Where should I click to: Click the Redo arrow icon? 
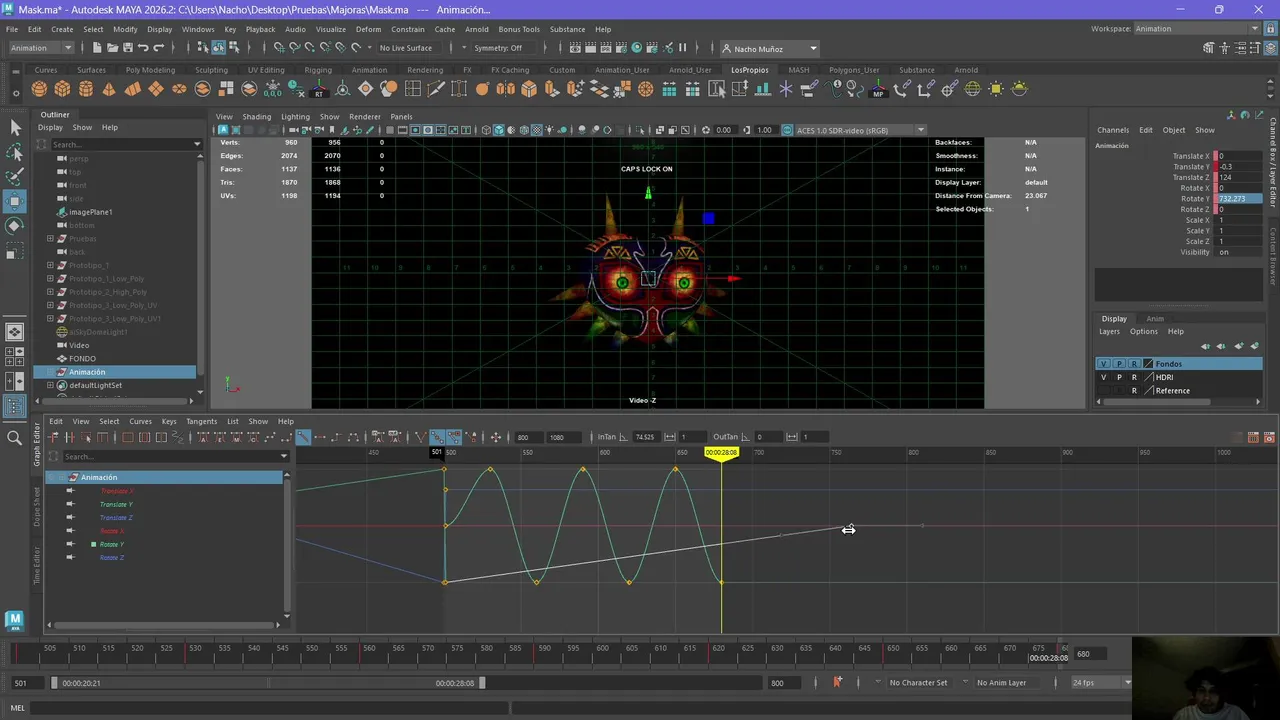pos(159,48)
